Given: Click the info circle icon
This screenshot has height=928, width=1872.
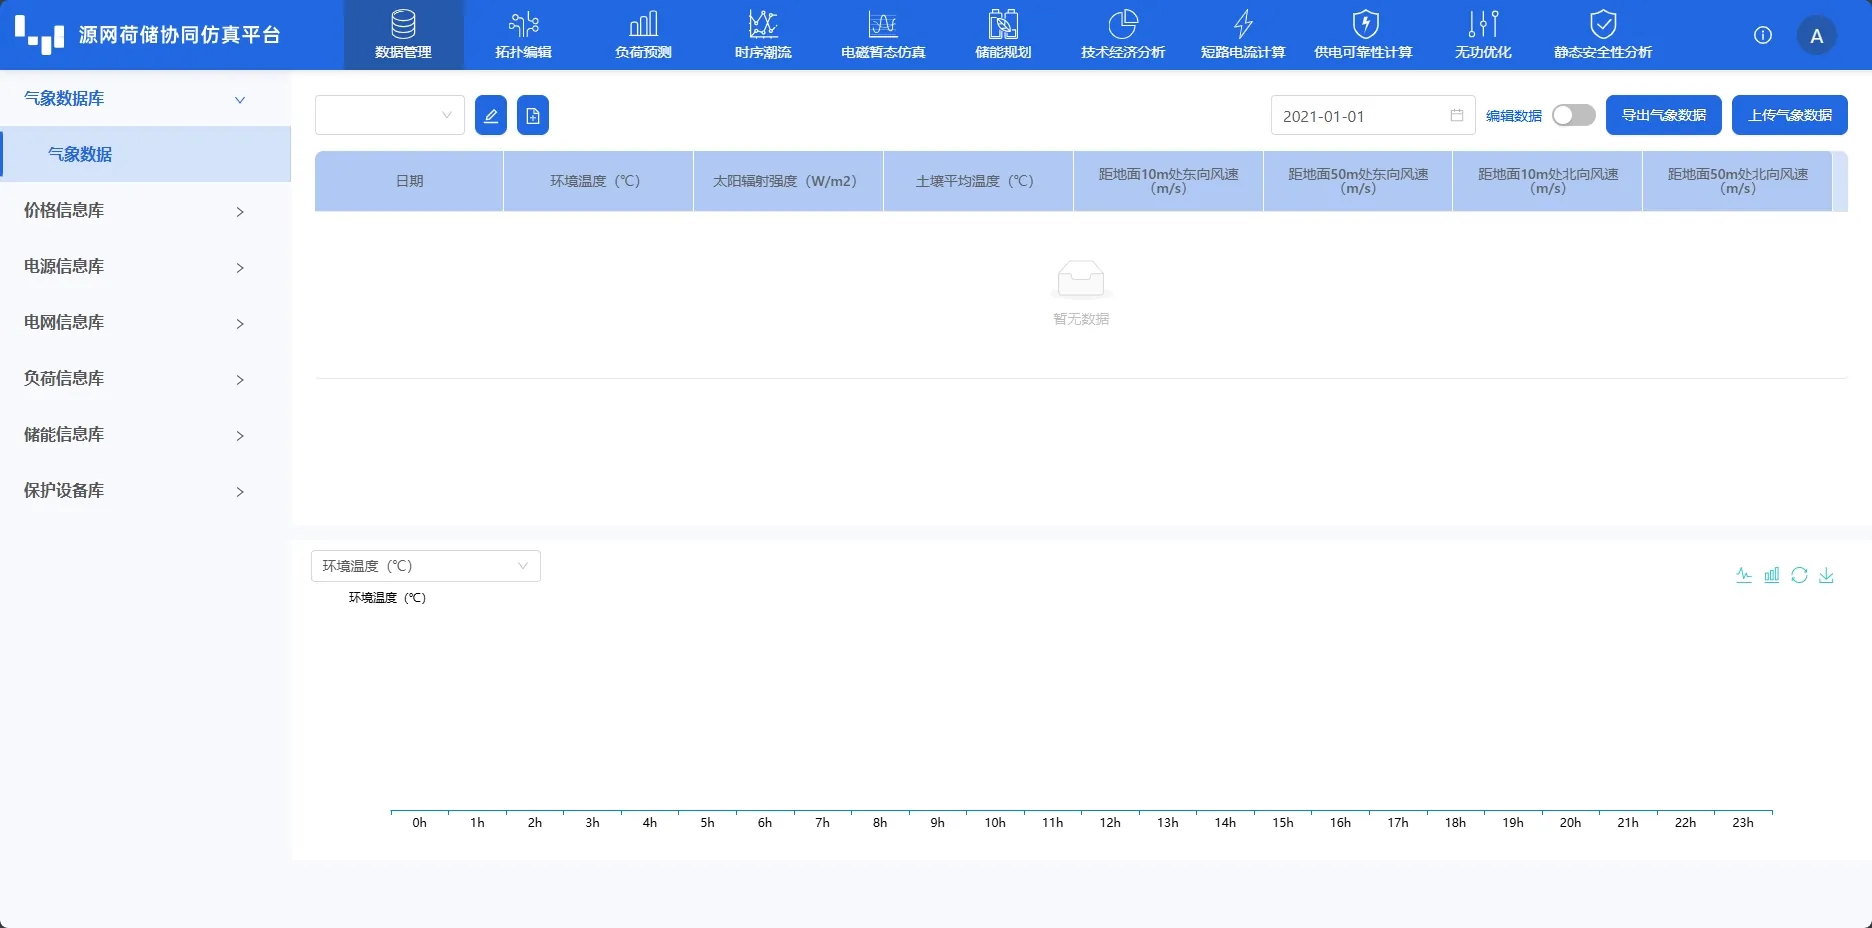Looking at the screenshot, I should click(x=1763, y=35).
